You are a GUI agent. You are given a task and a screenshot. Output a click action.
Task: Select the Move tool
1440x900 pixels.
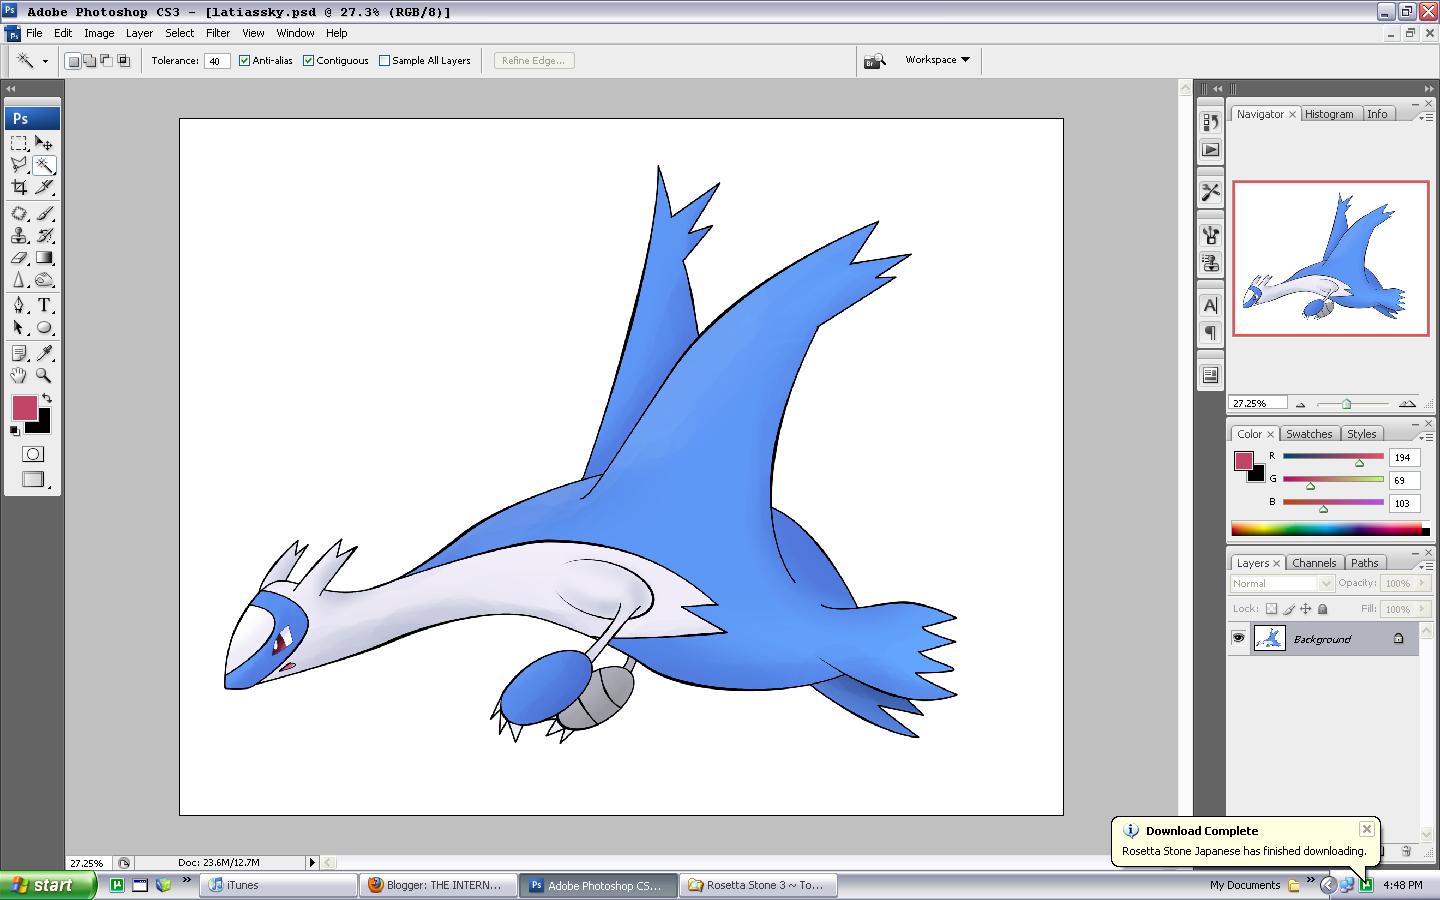click(44, 143)
